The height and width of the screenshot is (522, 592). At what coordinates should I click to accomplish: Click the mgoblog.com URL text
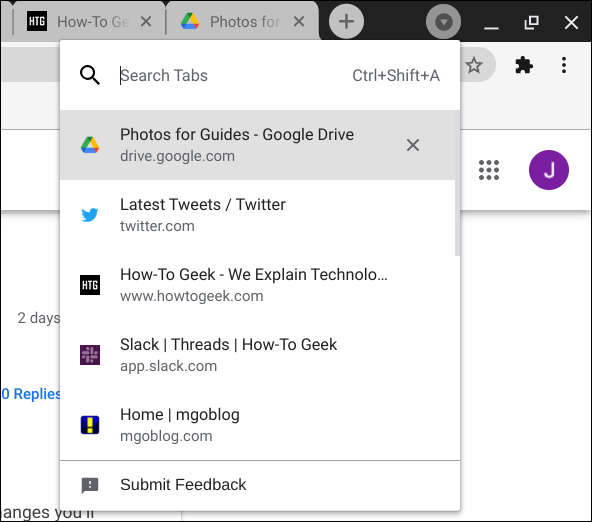tap(166, 436)
